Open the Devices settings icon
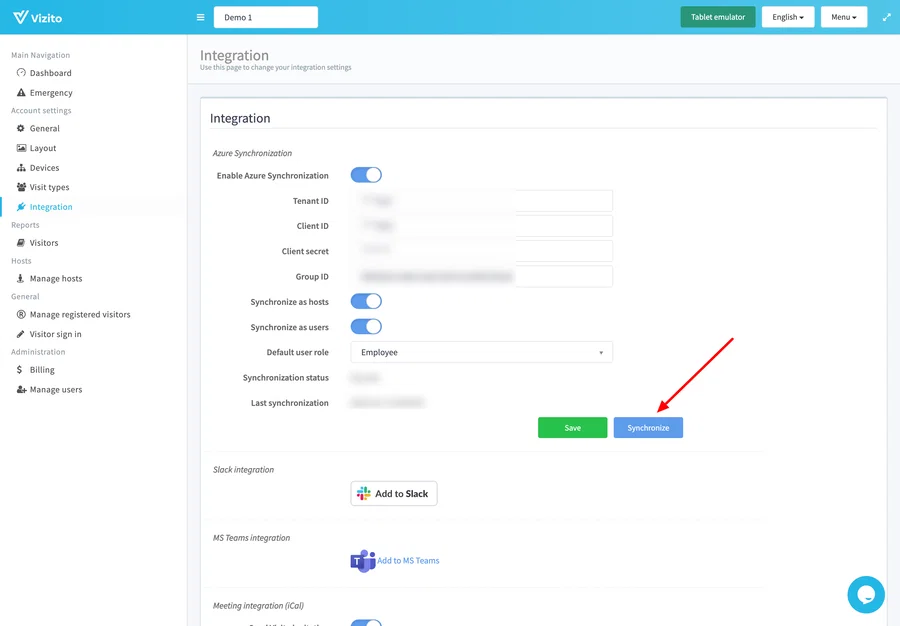 pyautogui.click(x=22, y=167)
